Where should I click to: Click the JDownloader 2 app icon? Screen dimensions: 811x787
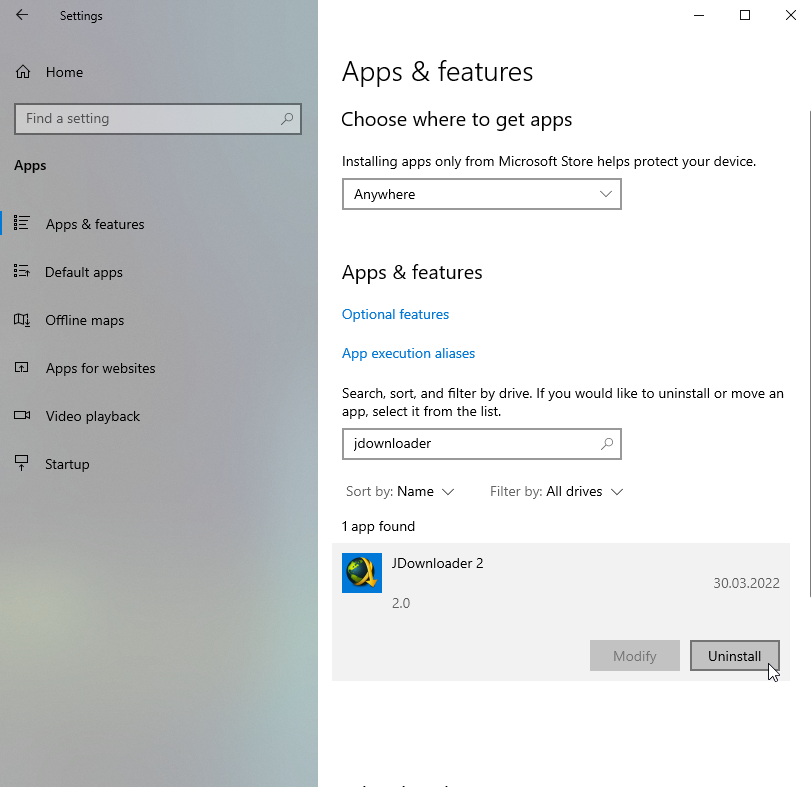click(x=361, y=573)
